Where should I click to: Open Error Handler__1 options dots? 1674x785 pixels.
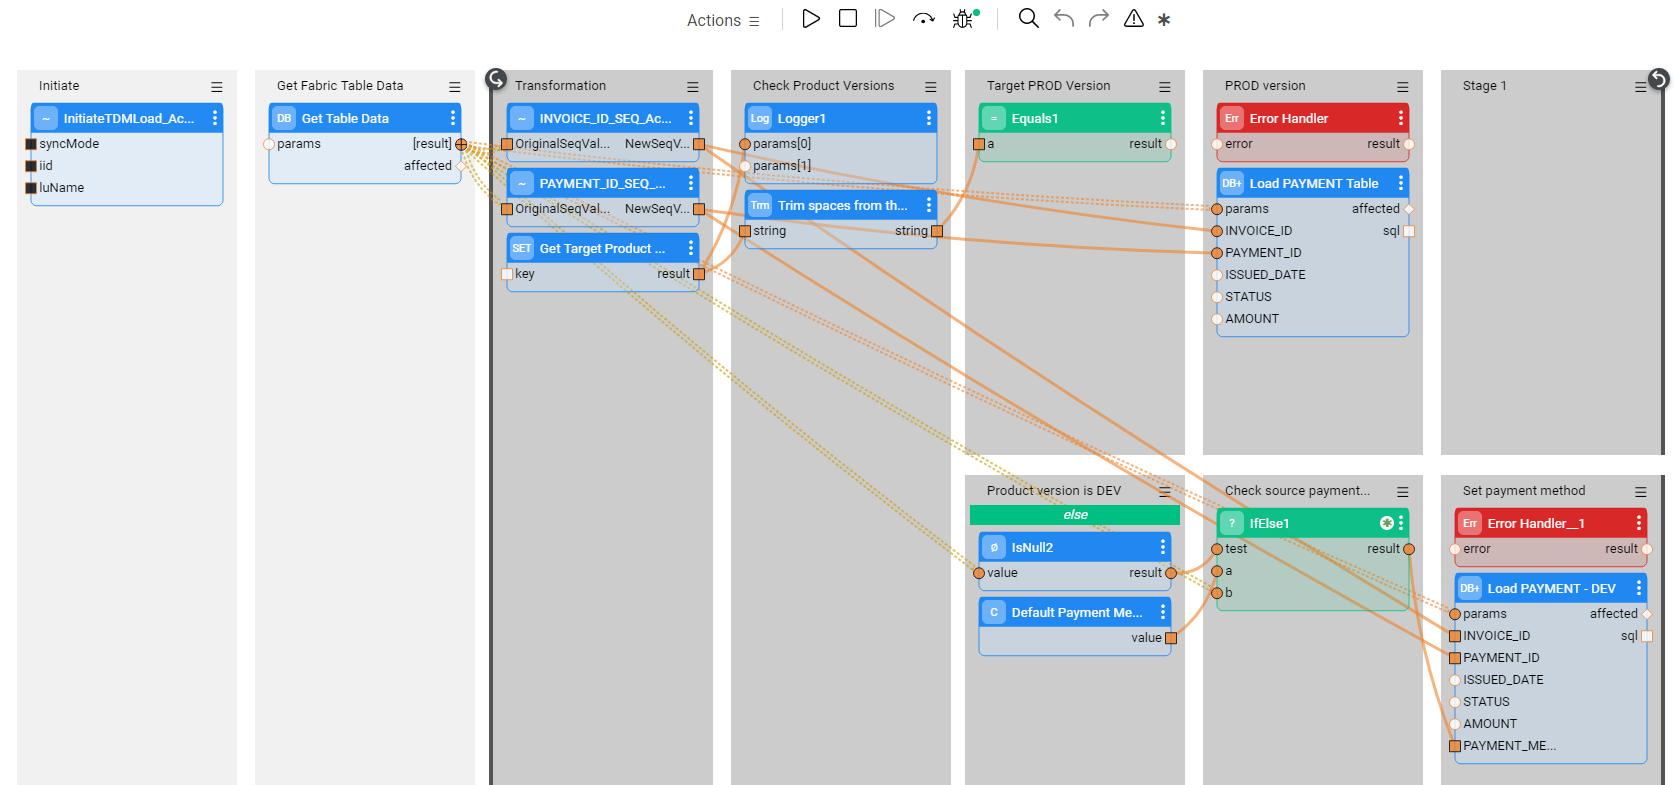point(1639,523)
